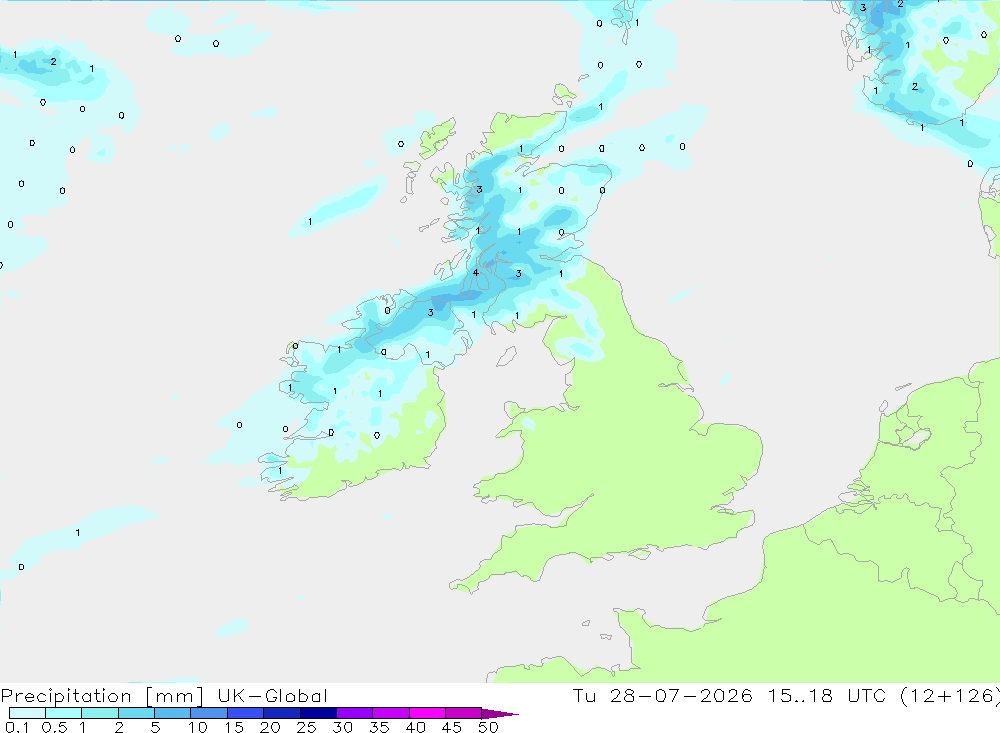1000x733 pixels.
Task: Click the '25' legend label
Action: tap(307, 727)
